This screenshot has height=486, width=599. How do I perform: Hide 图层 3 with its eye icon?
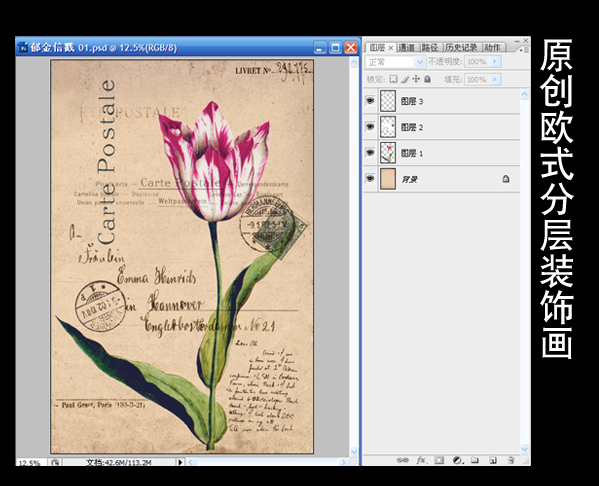(370, 101)
